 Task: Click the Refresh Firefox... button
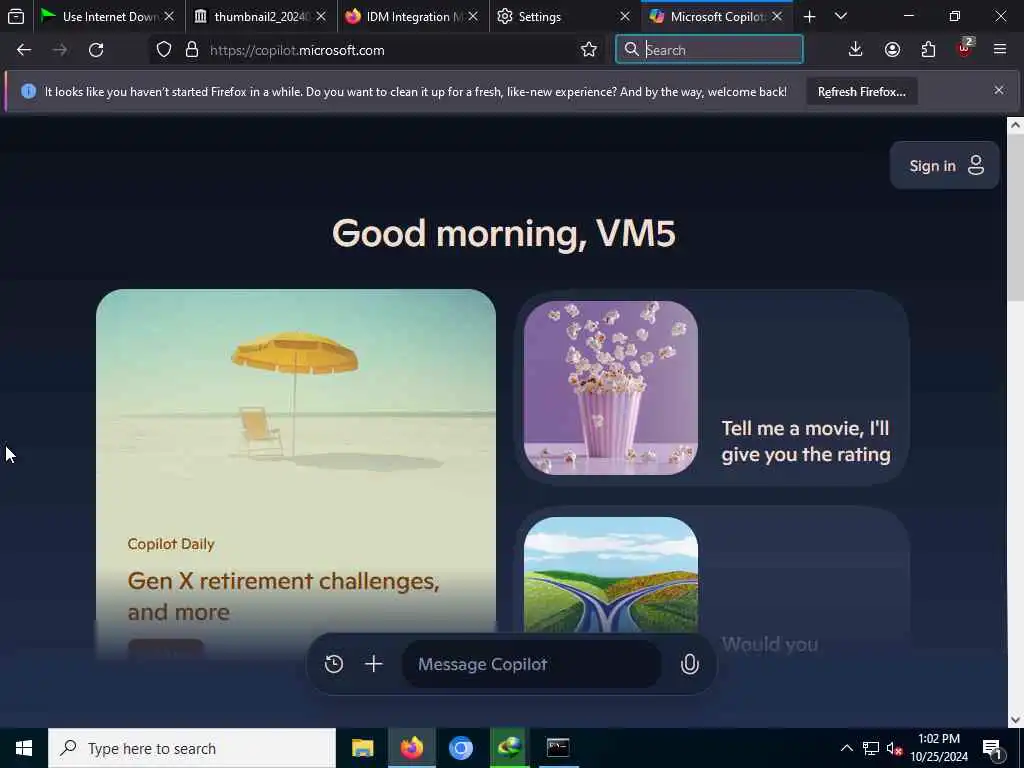(861, 92)
